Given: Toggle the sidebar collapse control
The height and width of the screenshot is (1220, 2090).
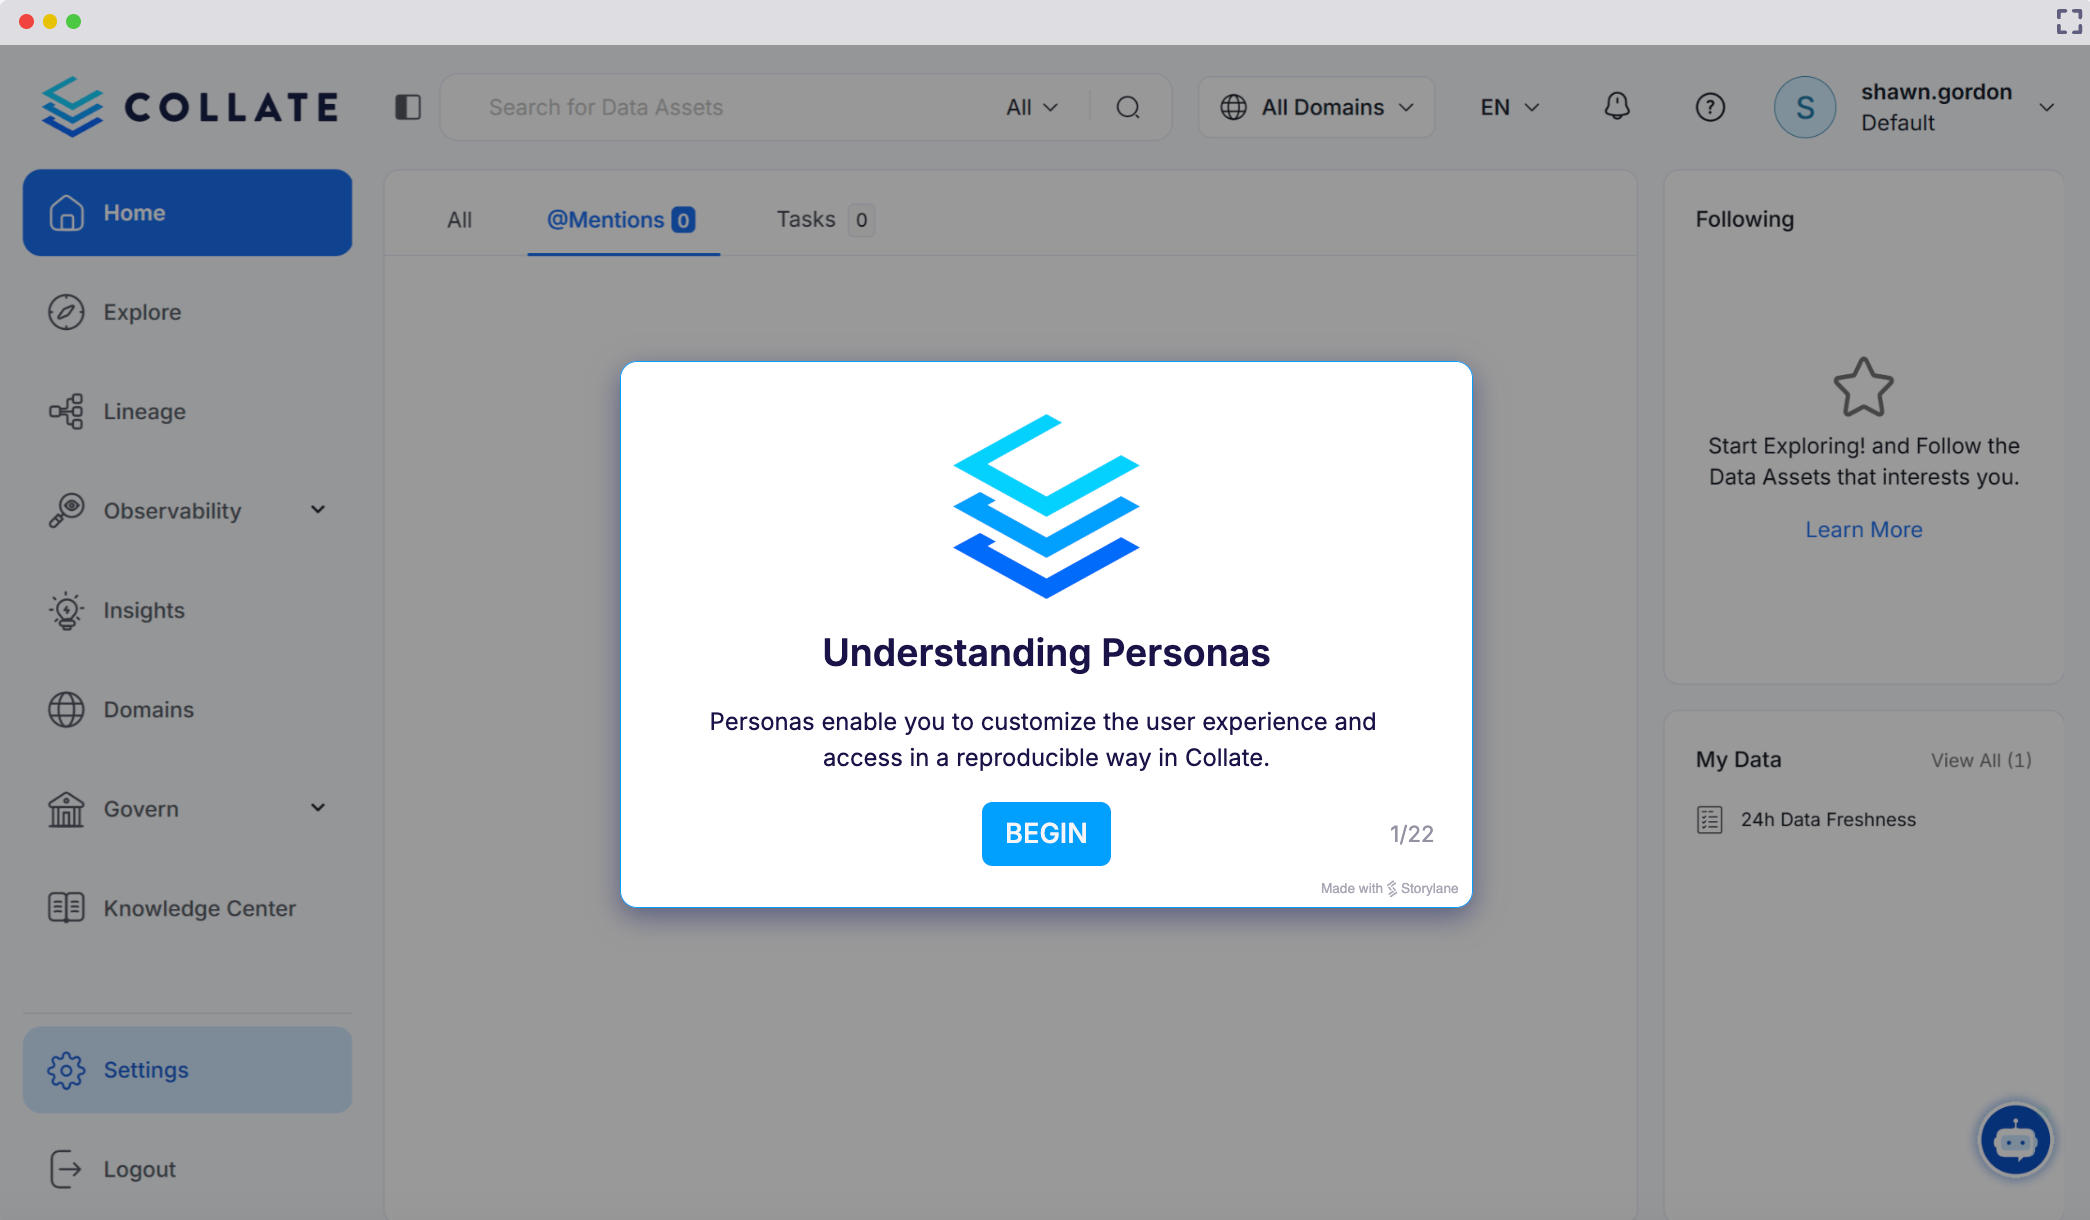Looking at the screenshot, I should [408, 106].
